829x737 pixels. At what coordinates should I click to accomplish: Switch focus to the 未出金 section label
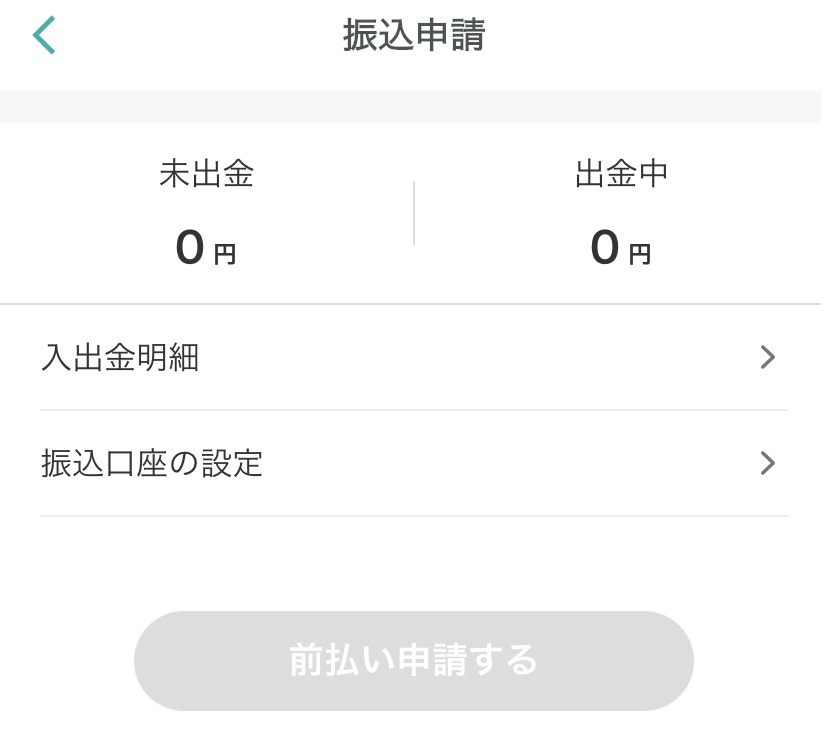[206, 174]
